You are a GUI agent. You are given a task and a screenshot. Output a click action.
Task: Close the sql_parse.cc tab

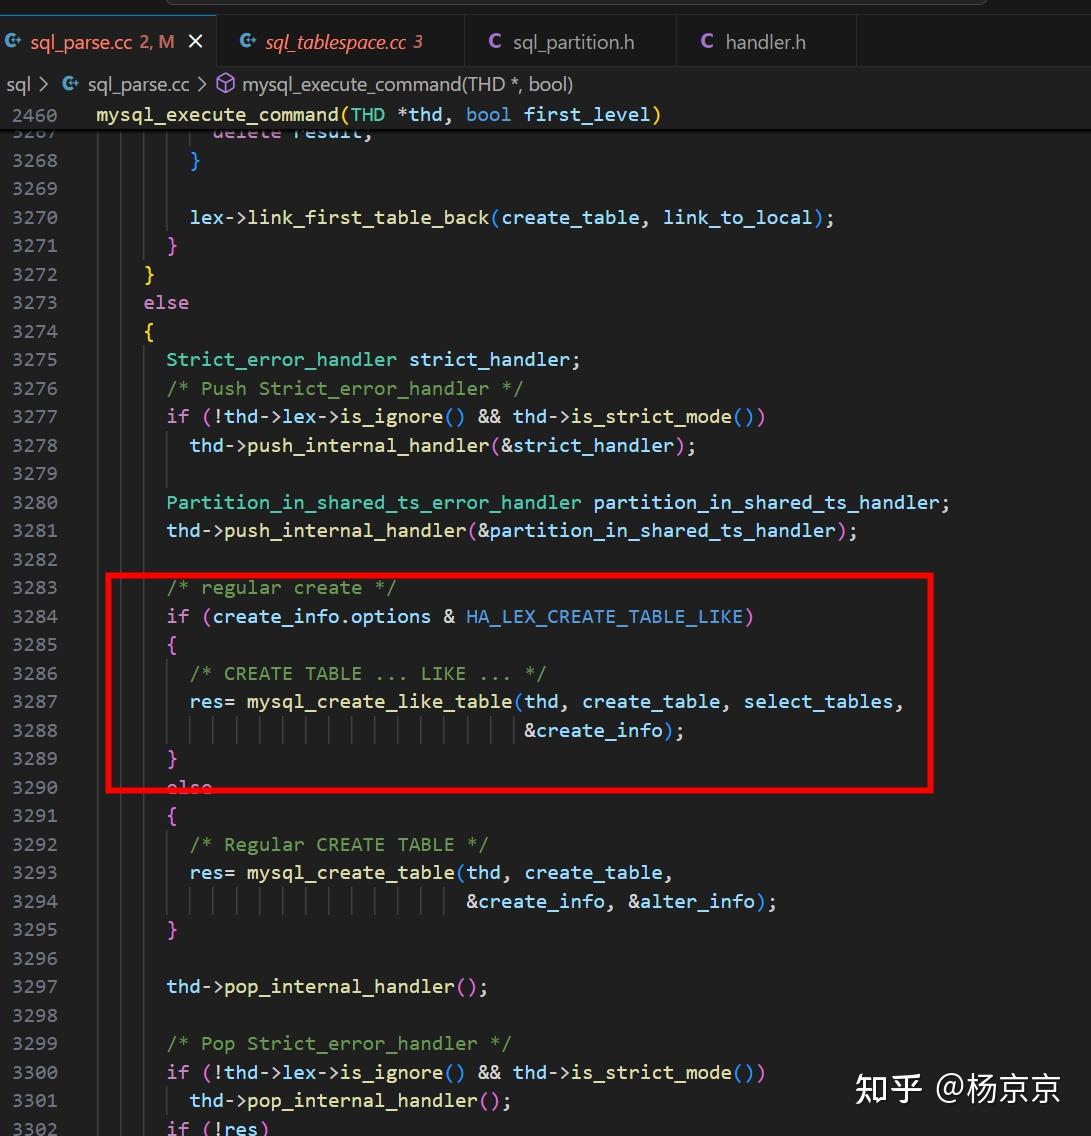click(196, 41)
